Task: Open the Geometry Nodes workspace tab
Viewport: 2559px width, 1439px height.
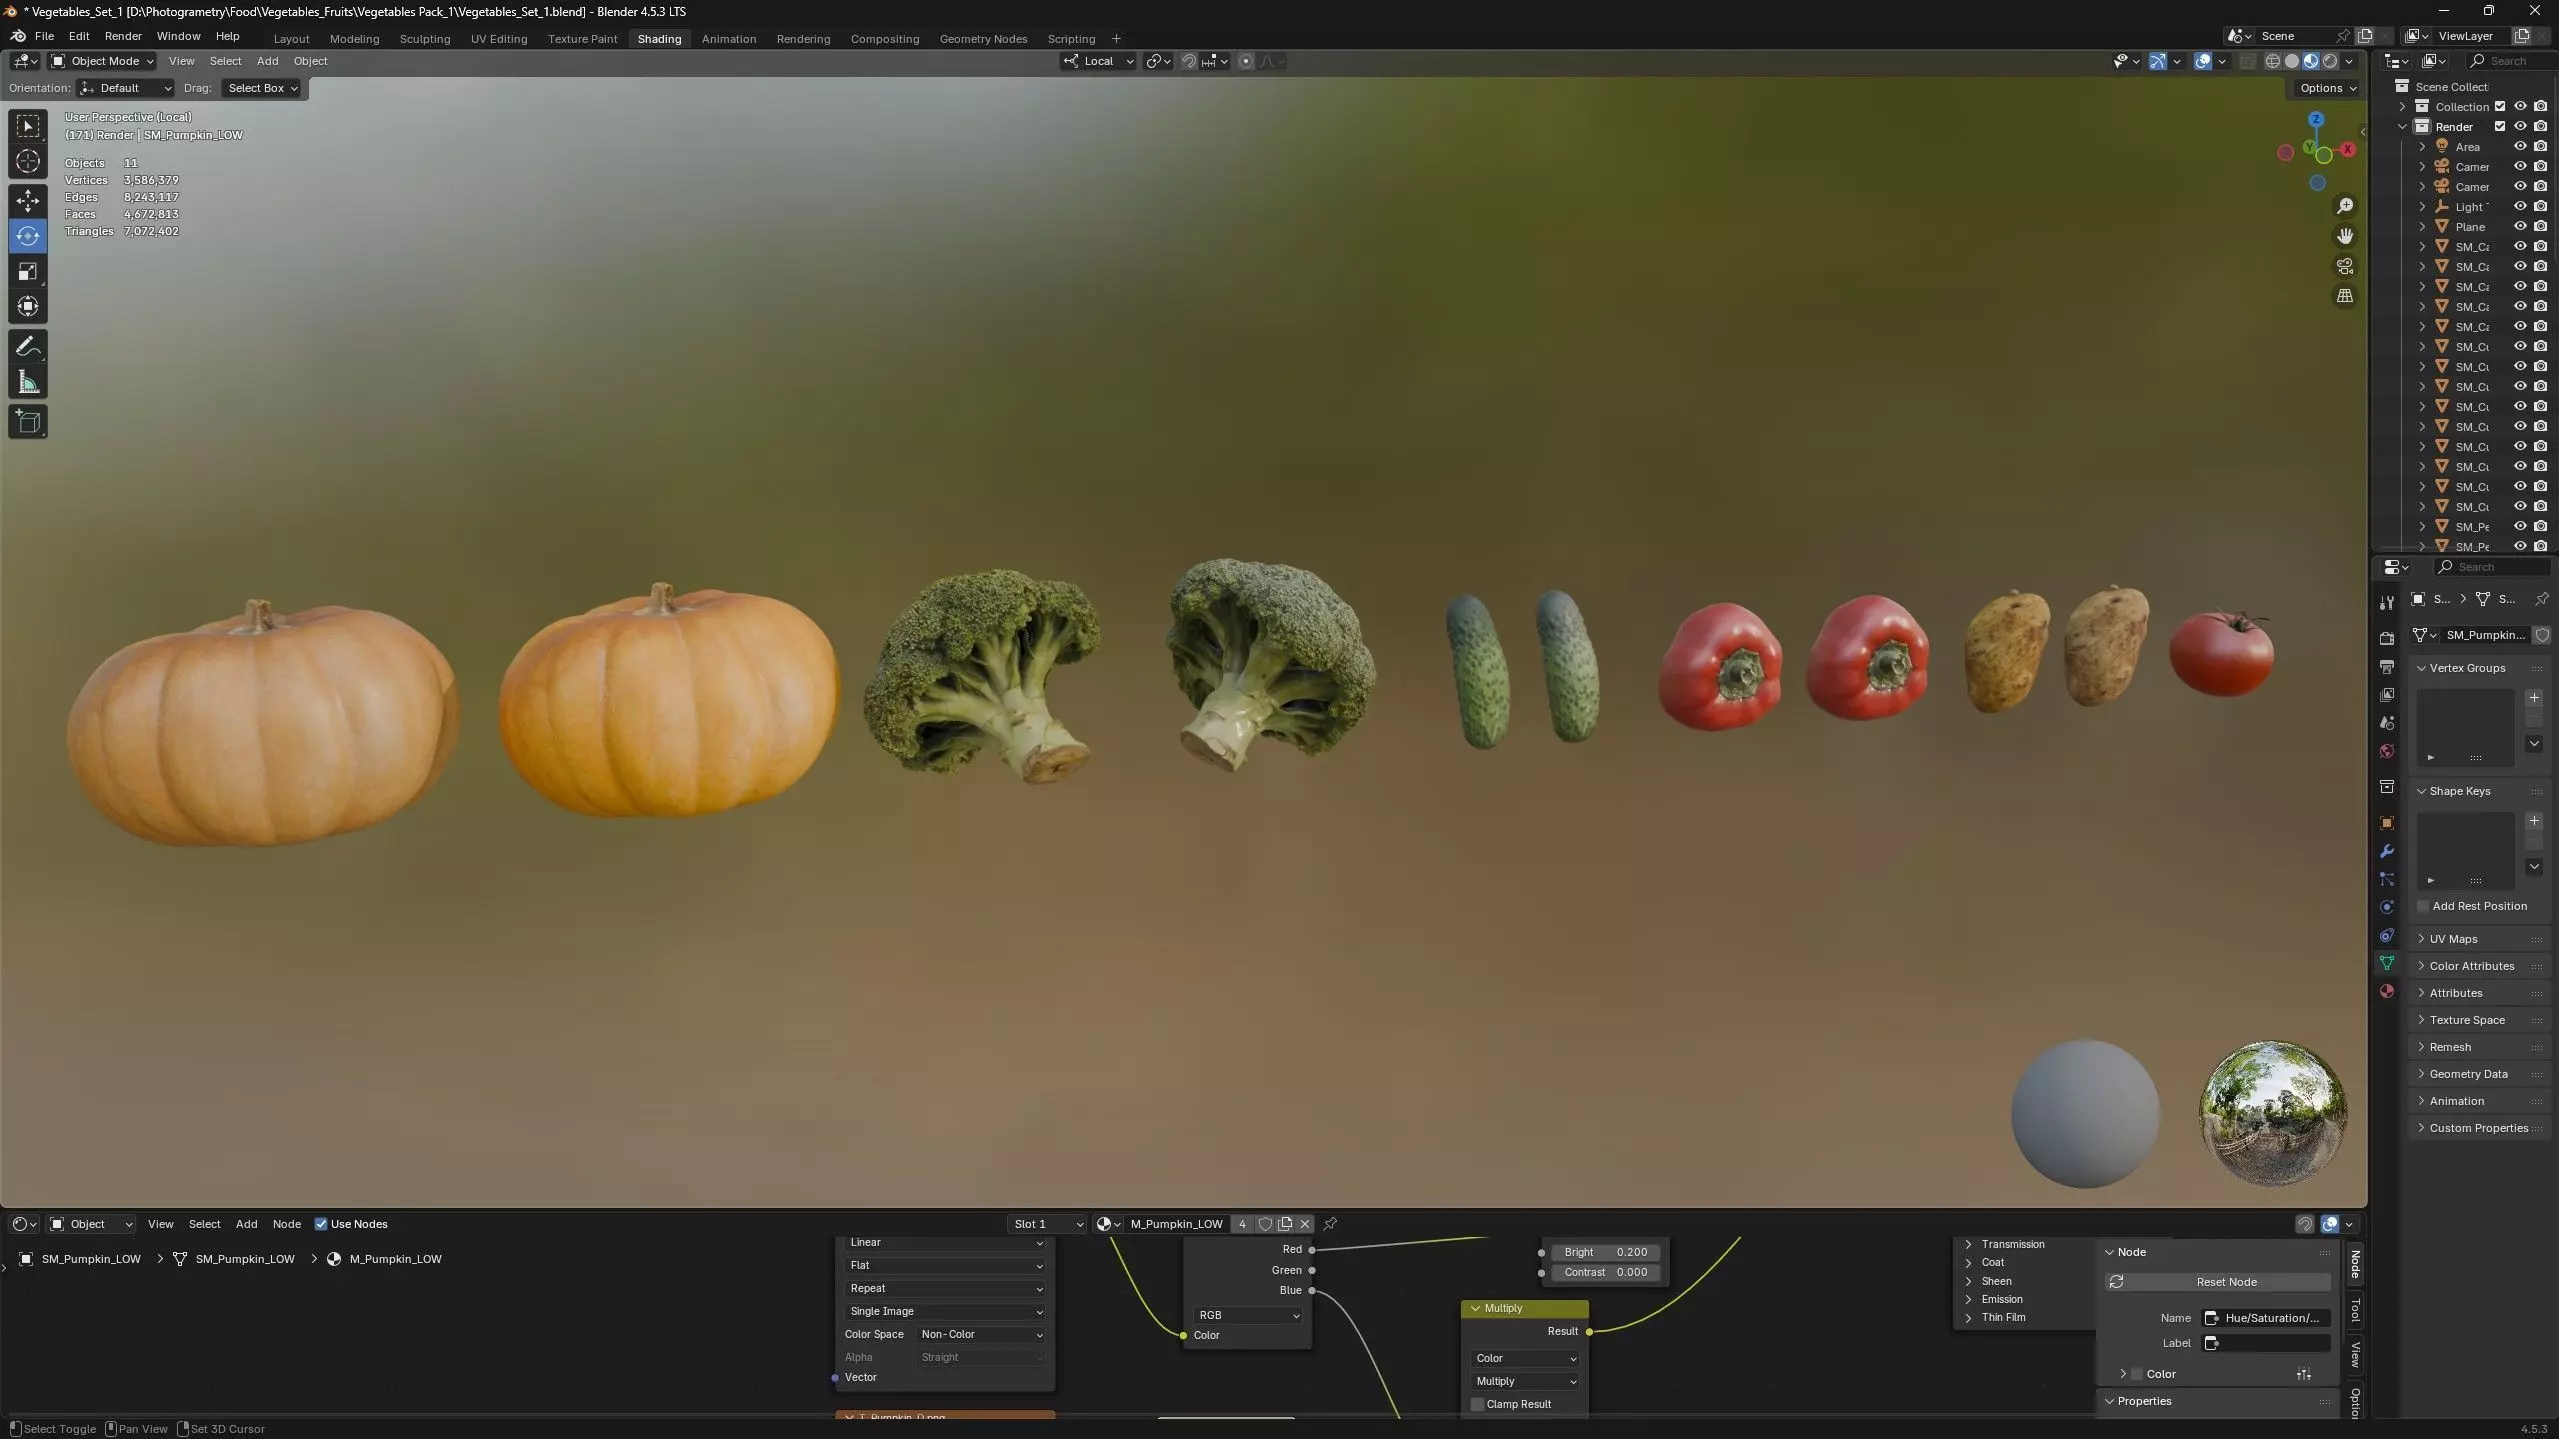Action: click(x=983, y=39)
